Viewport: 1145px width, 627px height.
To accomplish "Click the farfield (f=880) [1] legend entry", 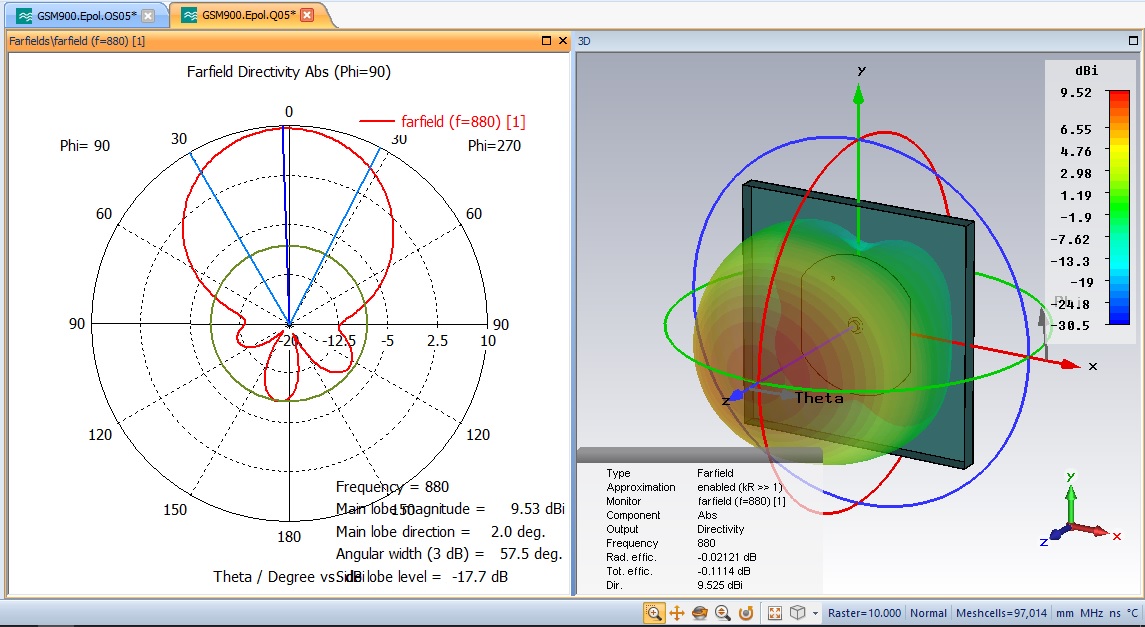I will pos(463,121).
